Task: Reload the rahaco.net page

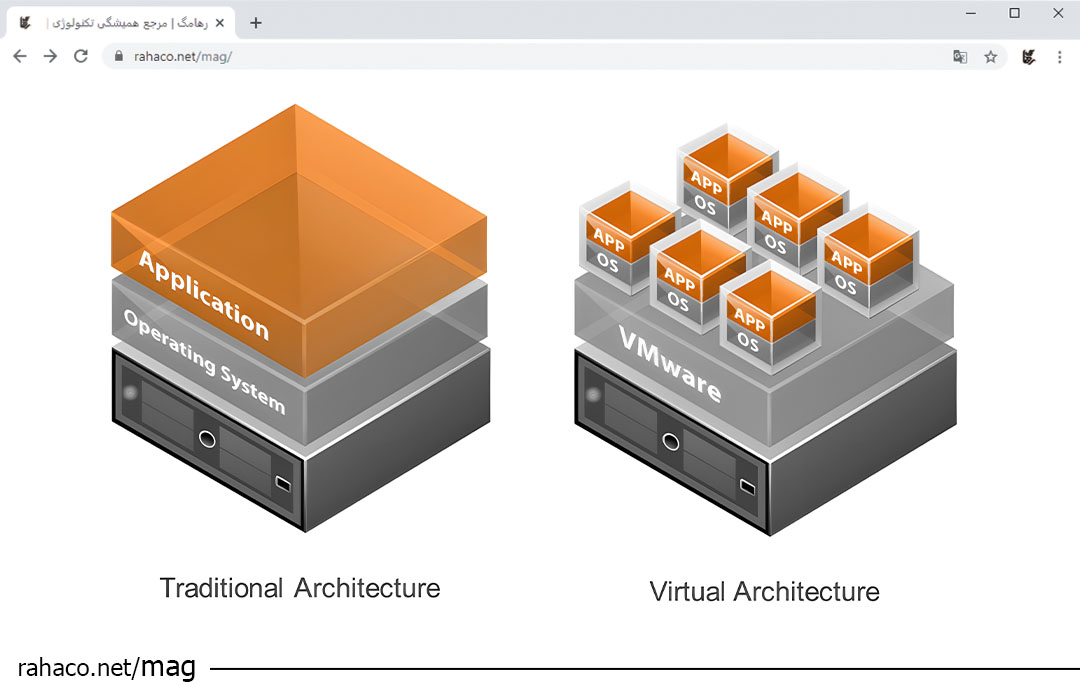Action: click(81, 57)
